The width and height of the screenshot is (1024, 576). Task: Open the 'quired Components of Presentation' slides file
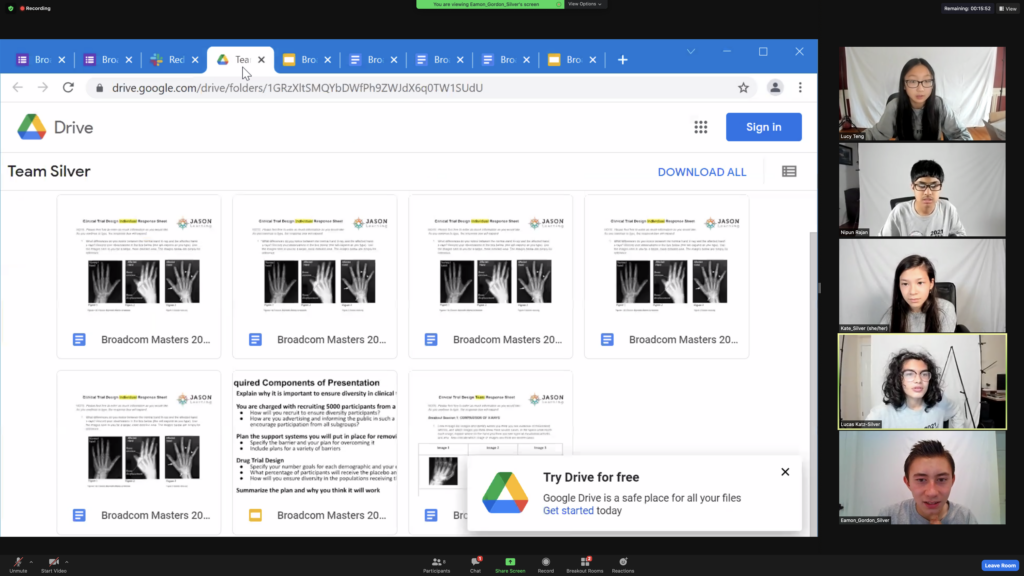coord(315,453)
